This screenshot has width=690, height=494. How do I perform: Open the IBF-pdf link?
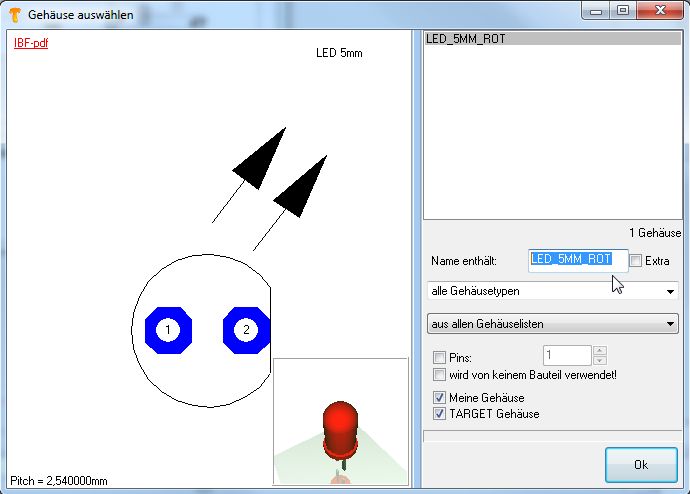pyautogui.click(x=31, y=44)
